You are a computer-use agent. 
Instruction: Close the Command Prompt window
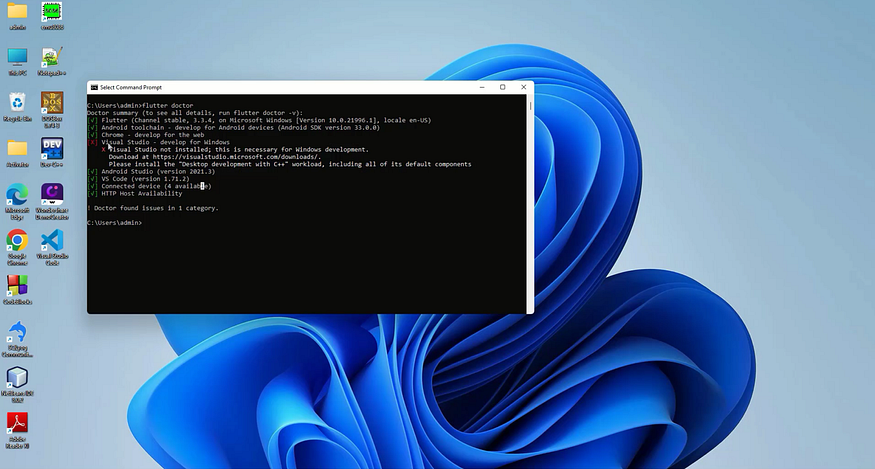[x=523, y=87]
